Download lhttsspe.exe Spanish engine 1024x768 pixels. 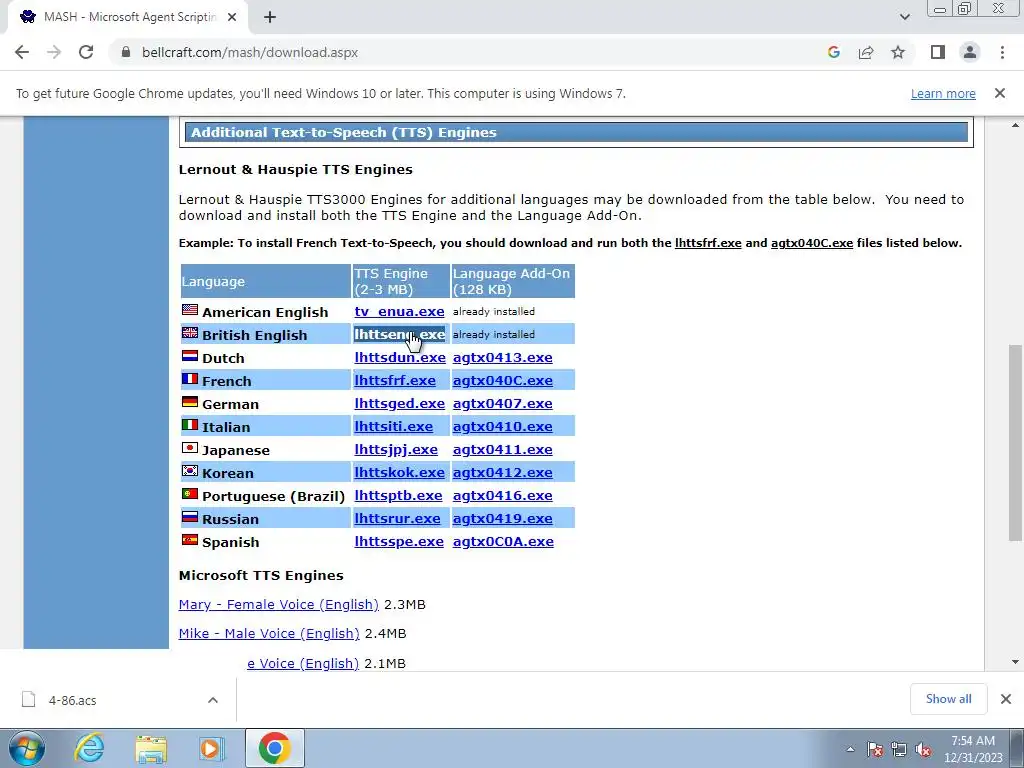click(398, 542)
